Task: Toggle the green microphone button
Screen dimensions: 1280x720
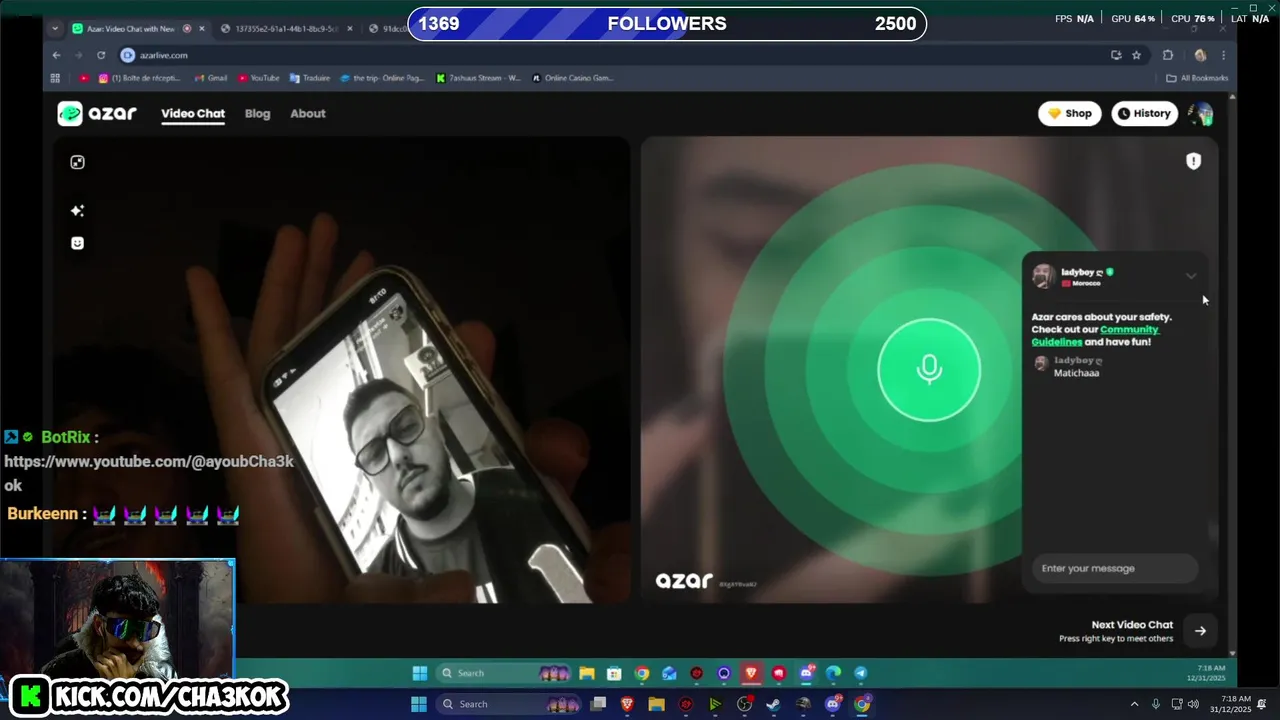Action: (929, 370)
